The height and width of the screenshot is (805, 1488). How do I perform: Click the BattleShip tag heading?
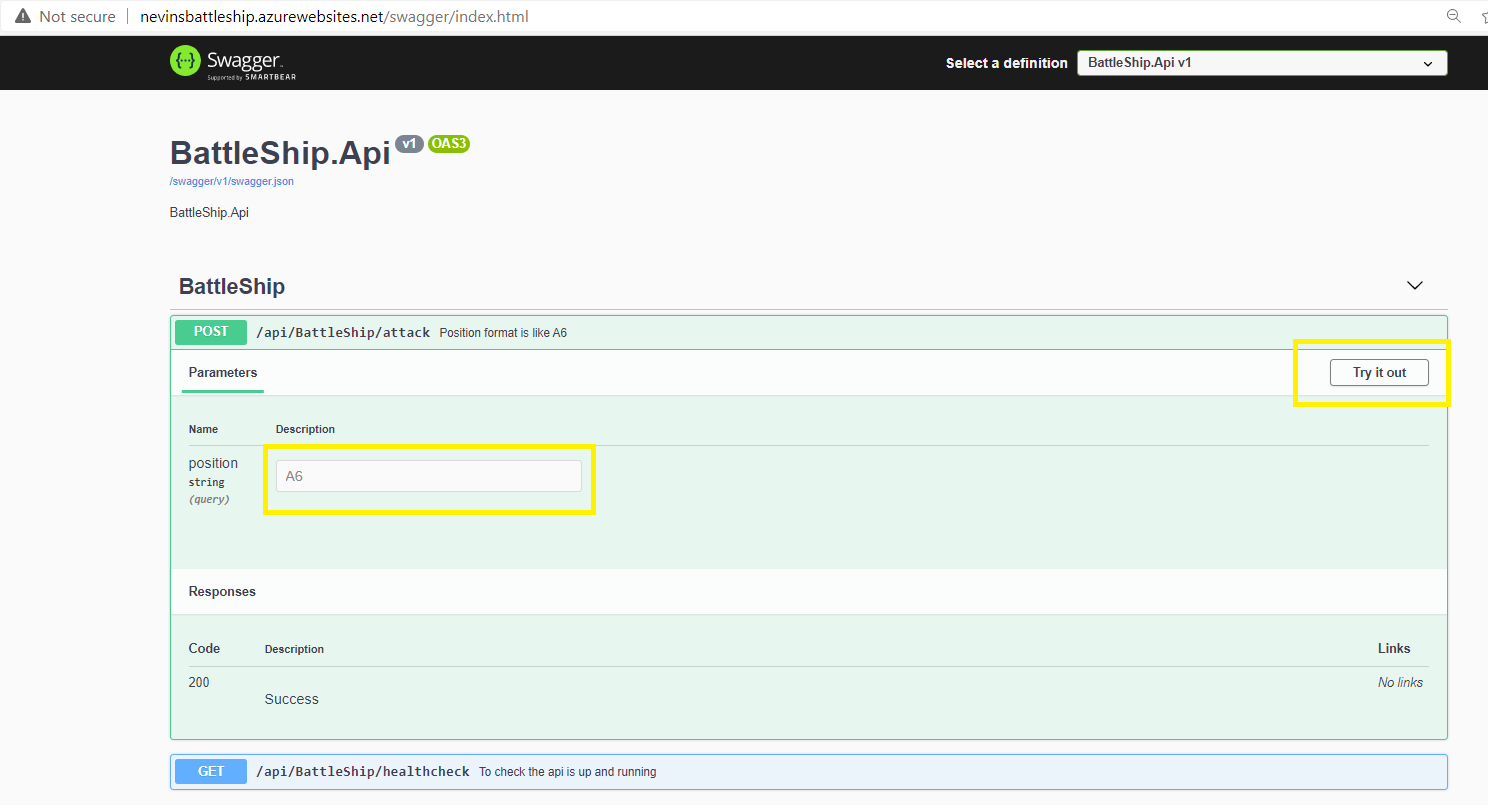(232, 287)
